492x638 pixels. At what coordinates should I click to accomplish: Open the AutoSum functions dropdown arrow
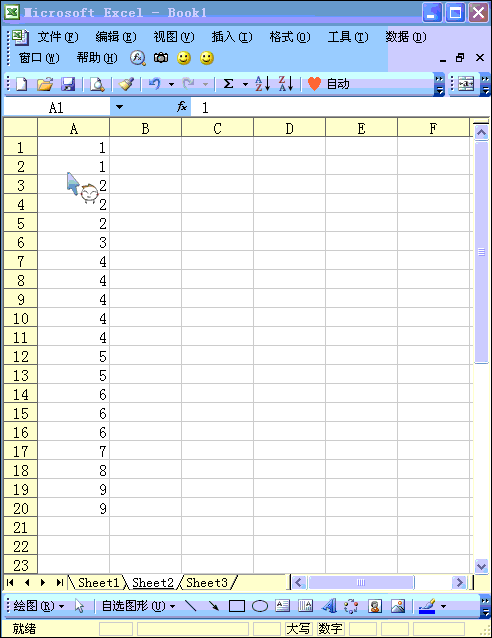click(x=245, y=84)
